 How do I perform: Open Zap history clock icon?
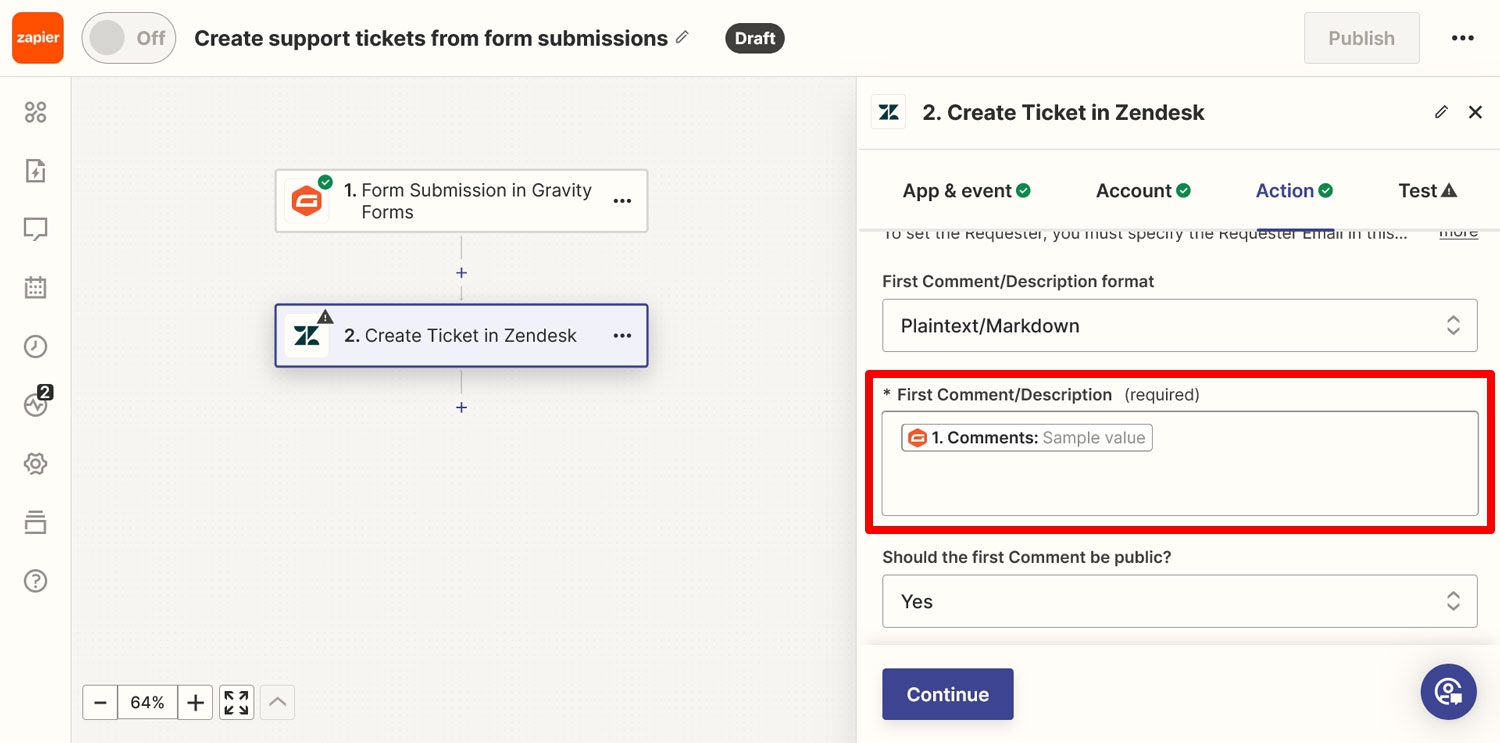tap(35, 347)
